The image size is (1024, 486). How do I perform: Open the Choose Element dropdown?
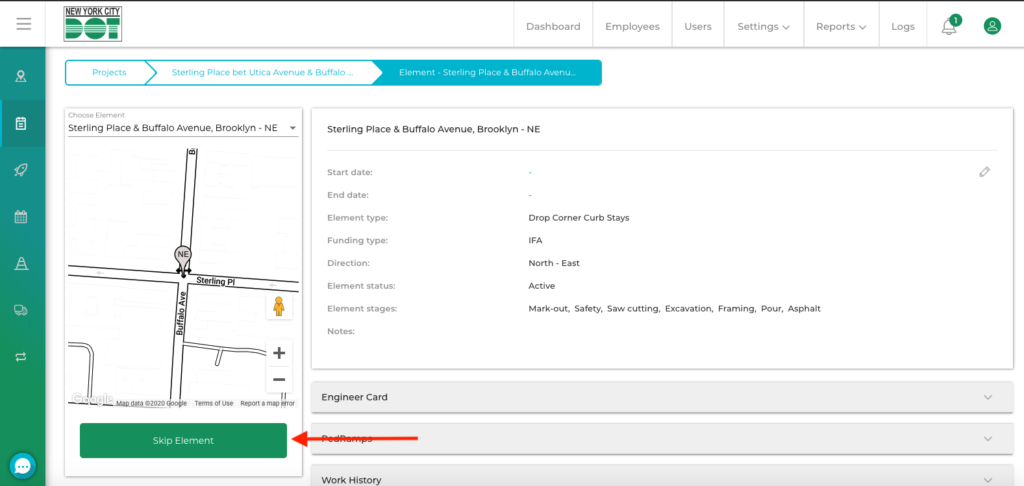click(182, 128)
